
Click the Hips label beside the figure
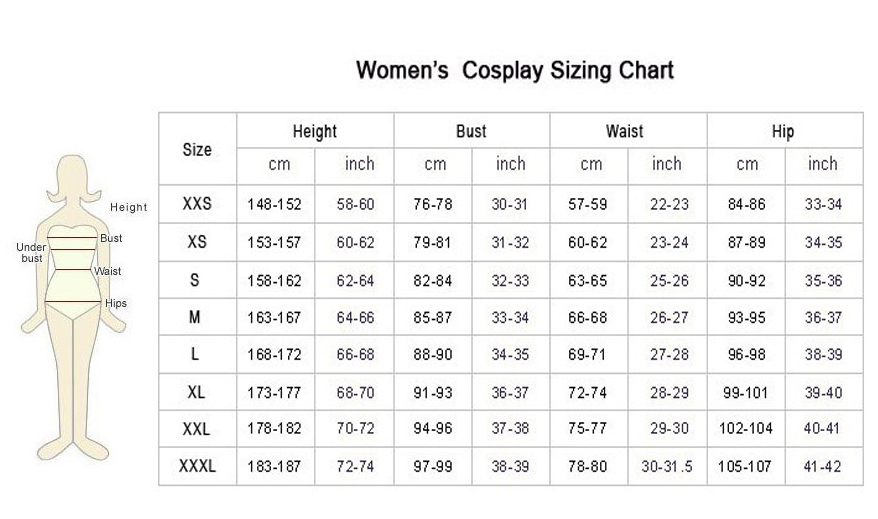[x=116, y=303]
